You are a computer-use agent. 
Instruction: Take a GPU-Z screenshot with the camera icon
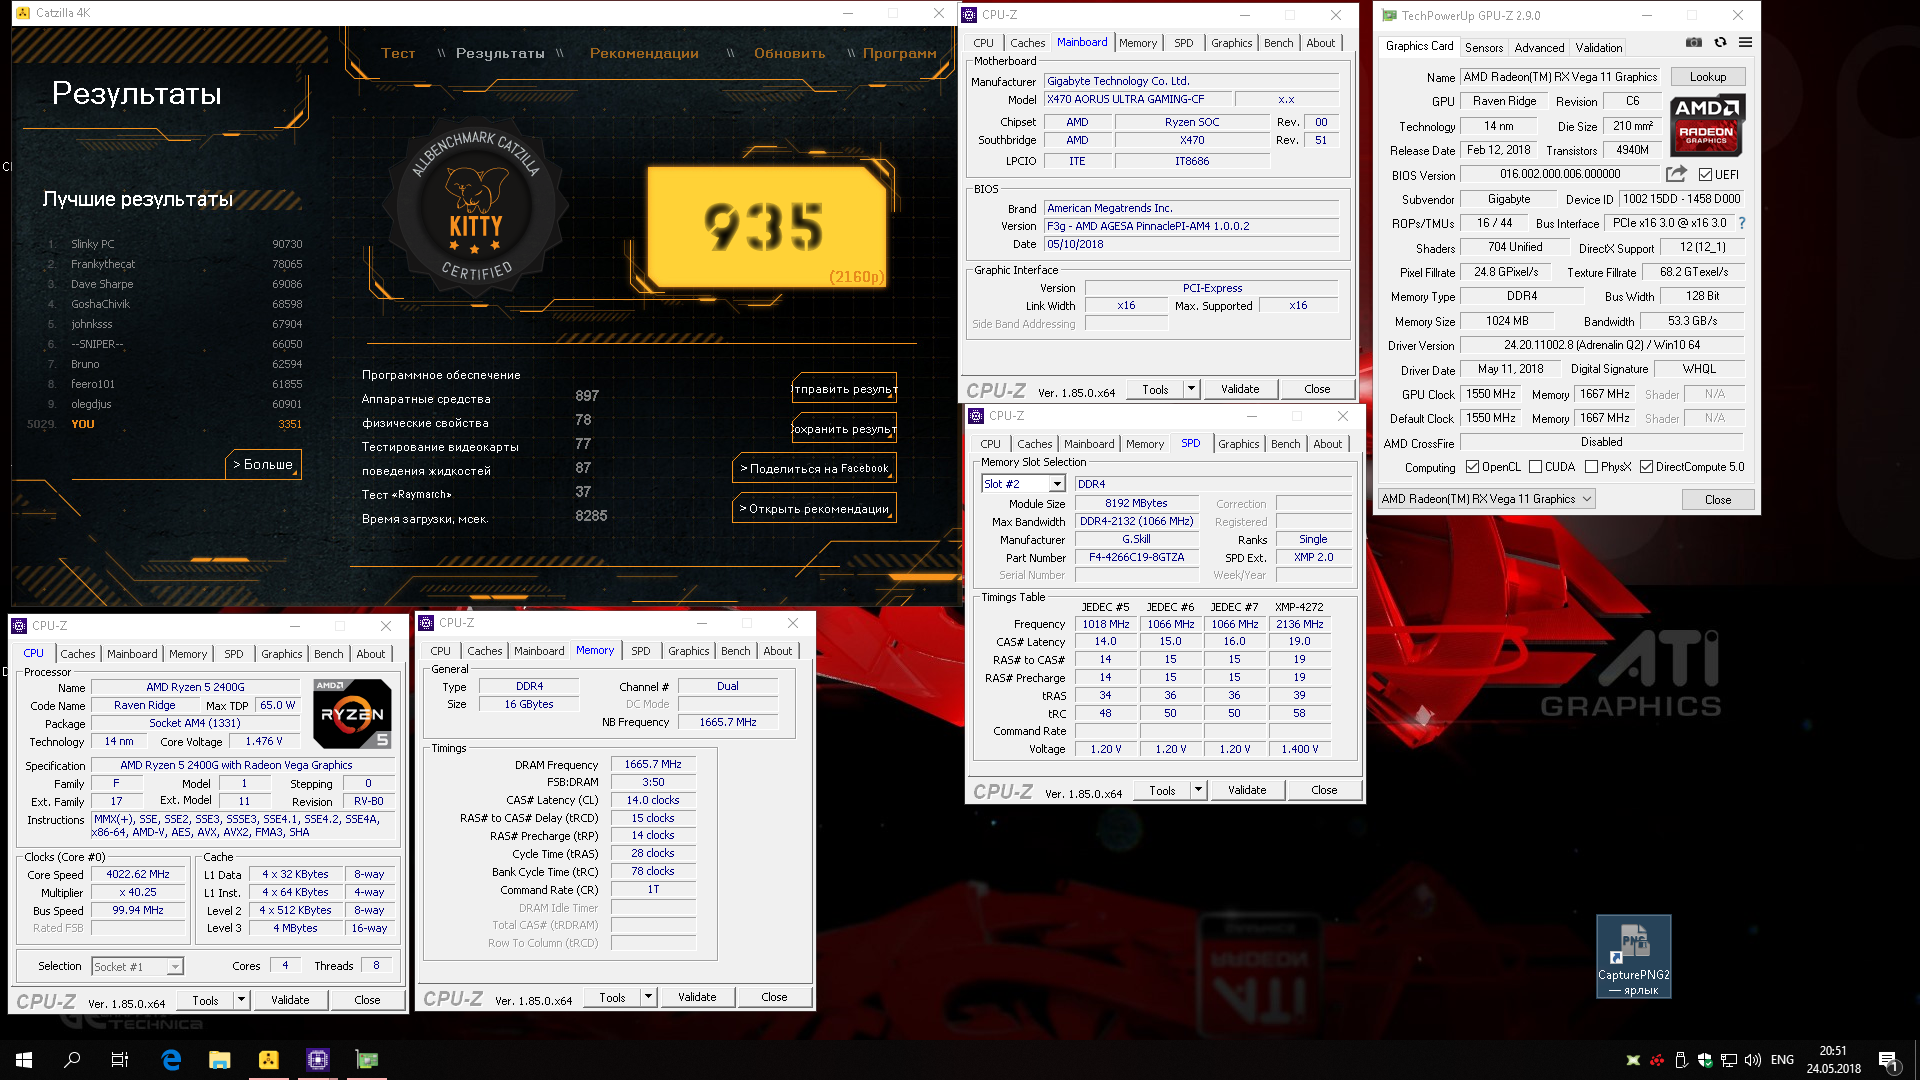pos(1693,43)
